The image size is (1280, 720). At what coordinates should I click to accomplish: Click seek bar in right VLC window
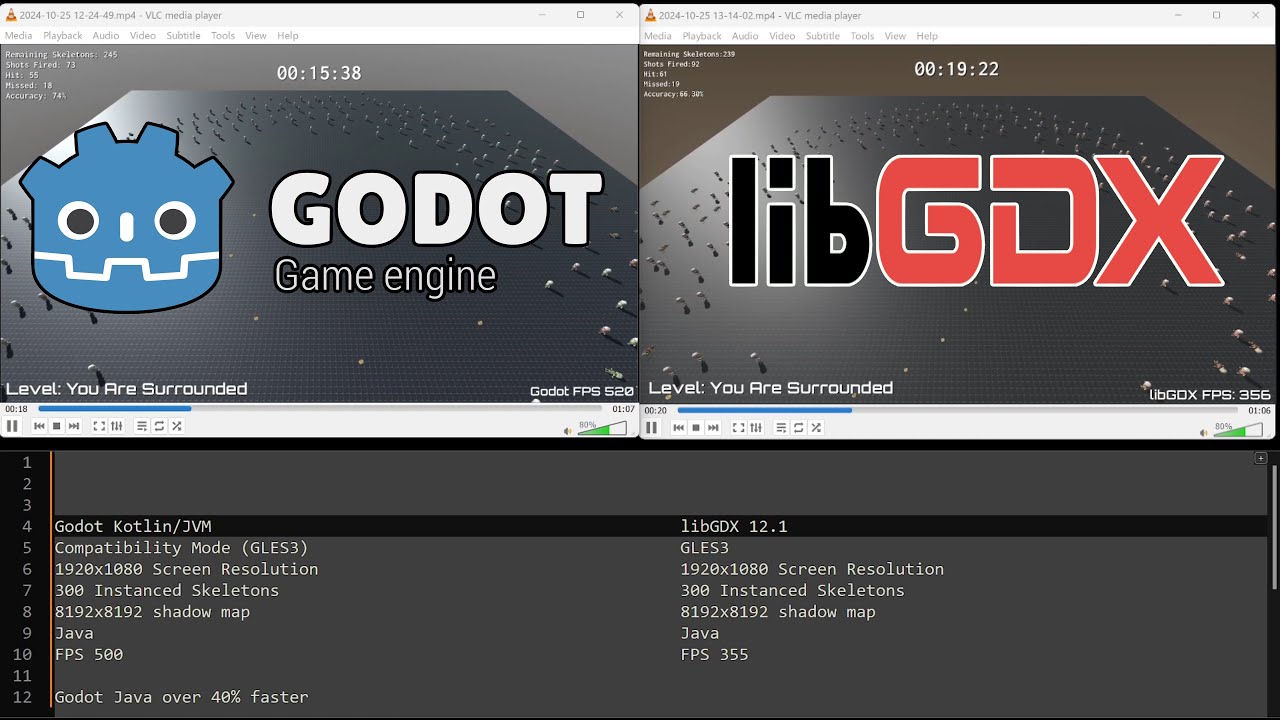click(958, 410)
